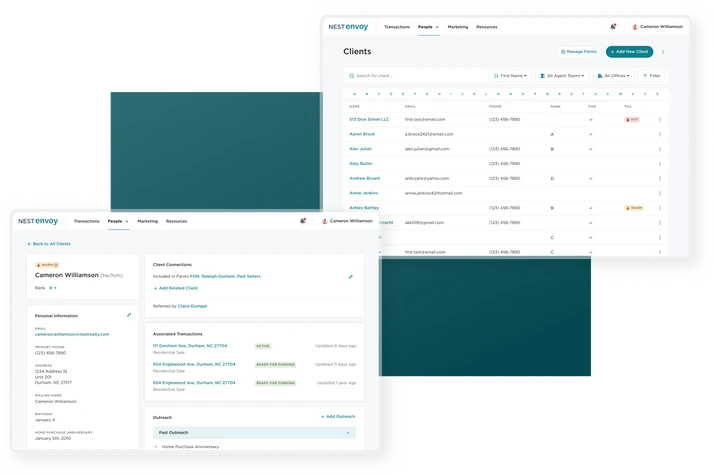Click the ACTIVE status badge for 111 Gresham Ave
The width and height of the screenshot is (714, 475).
[x=263, y=346]
